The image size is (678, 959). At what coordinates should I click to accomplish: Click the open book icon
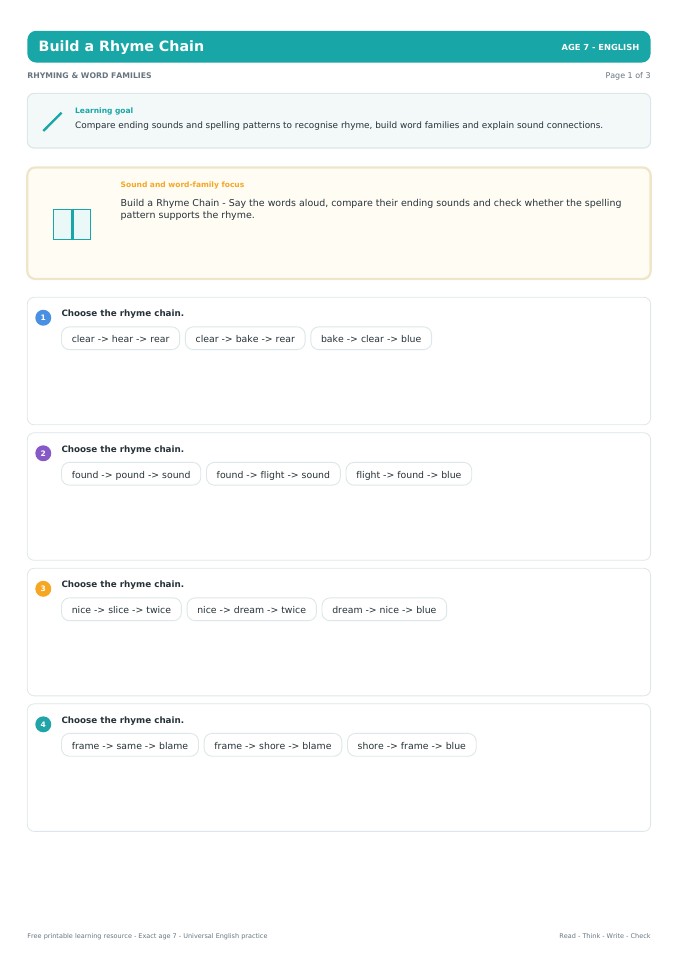72,224
